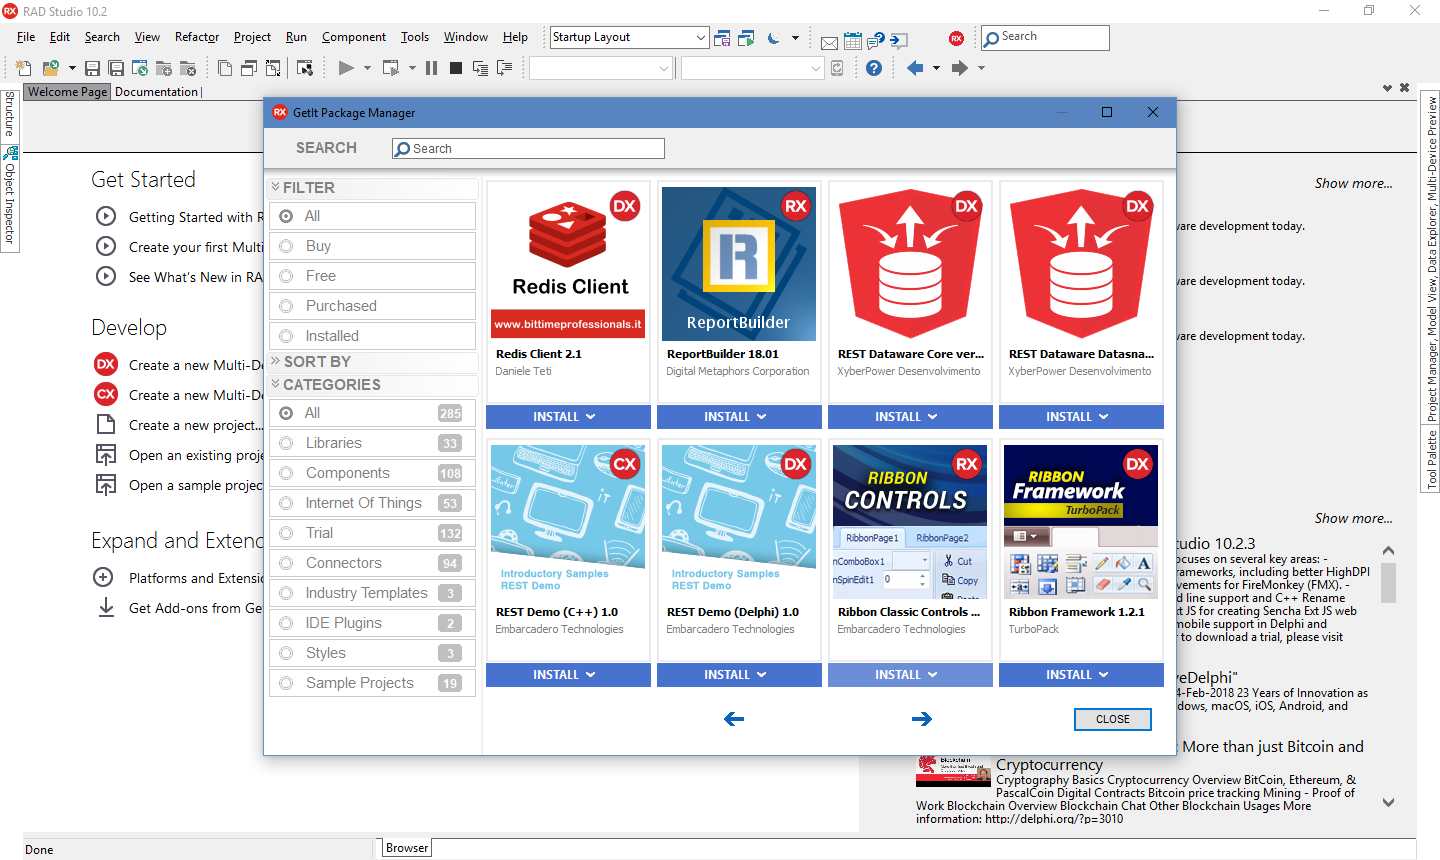This screenshot has height=860, width=1440.
Task: Click the red RX icon in top toolbar
Action: pyautogui.click(x=957, y=38)
